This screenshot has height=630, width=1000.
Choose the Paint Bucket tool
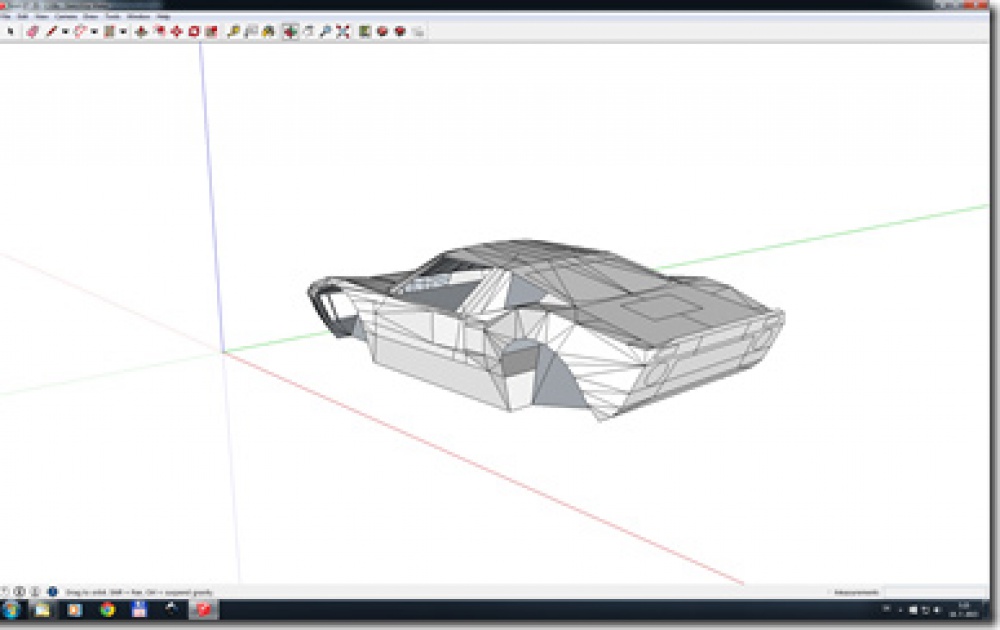tap(268, 31)
